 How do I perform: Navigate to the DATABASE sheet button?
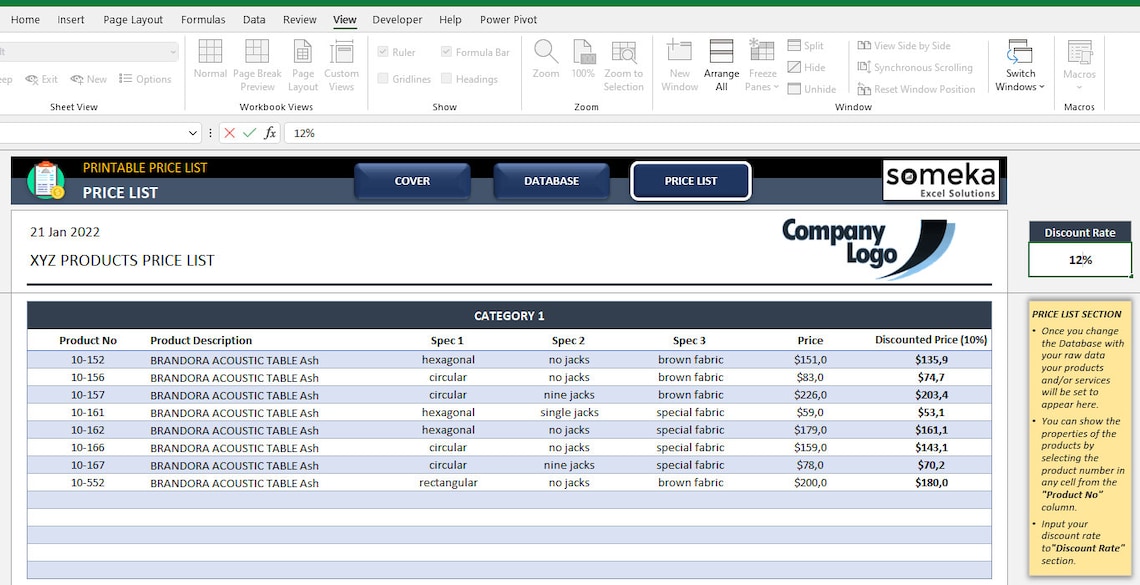pos(551,181)
